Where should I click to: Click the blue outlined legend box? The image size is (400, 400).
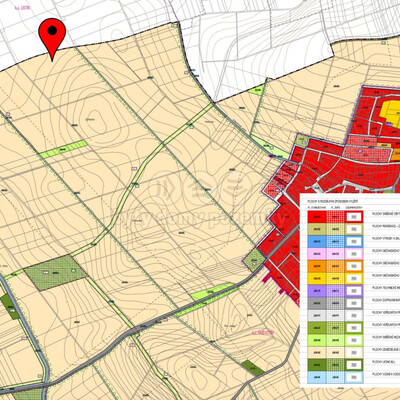(354, 241)
